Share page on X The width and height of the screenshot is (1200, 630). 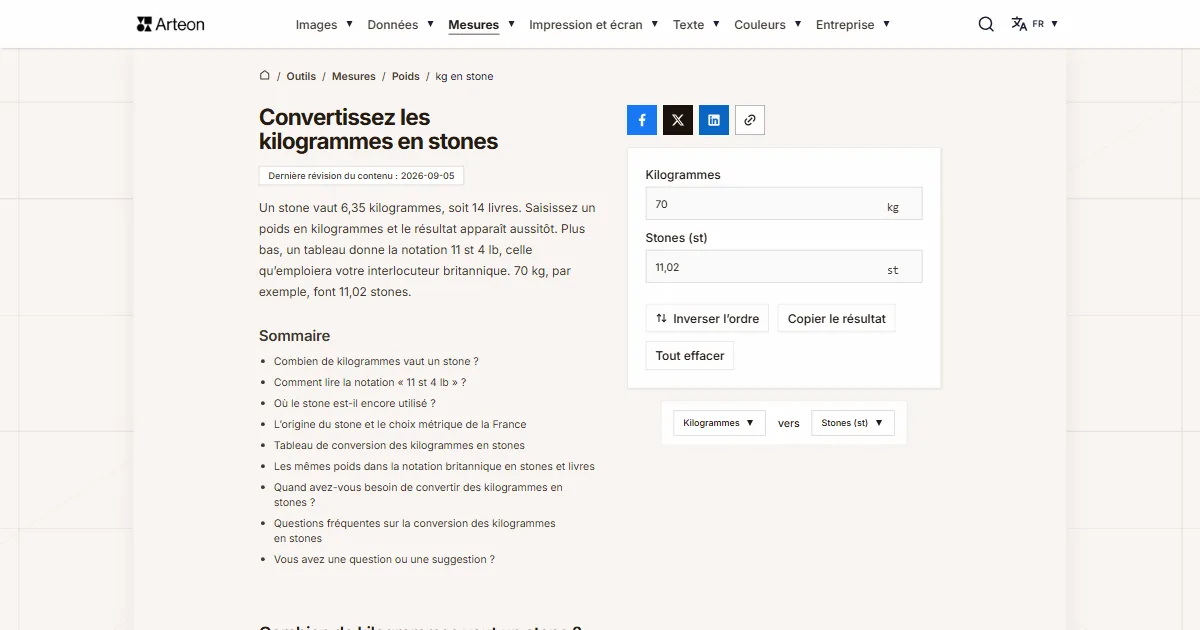click(678, 120)
